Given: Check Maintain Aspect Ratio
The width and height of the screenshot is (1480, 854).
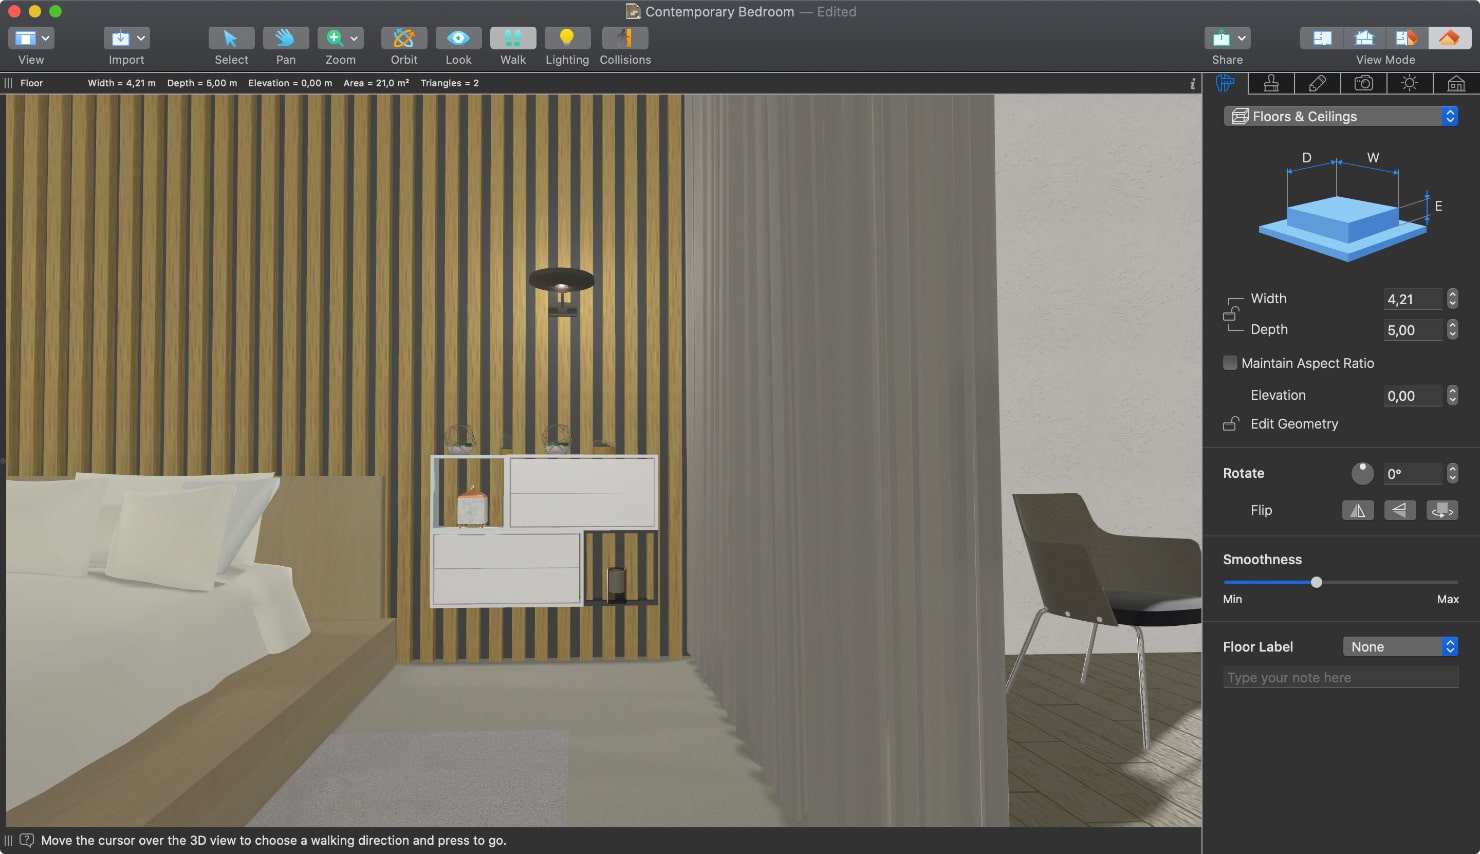Looking at the screenshot, I should tap(1229, 362).
